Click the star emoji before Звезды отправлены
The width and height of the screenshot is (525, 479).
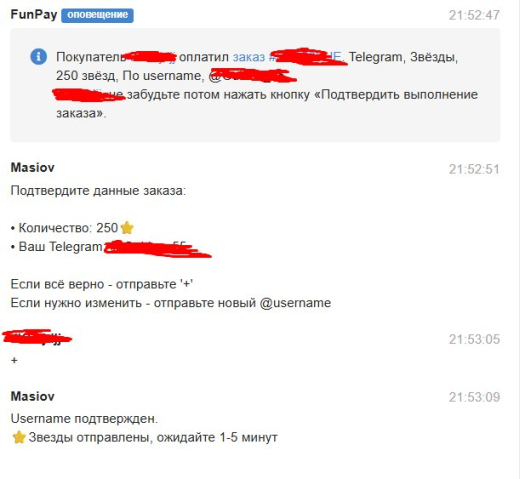pos(19,437)
